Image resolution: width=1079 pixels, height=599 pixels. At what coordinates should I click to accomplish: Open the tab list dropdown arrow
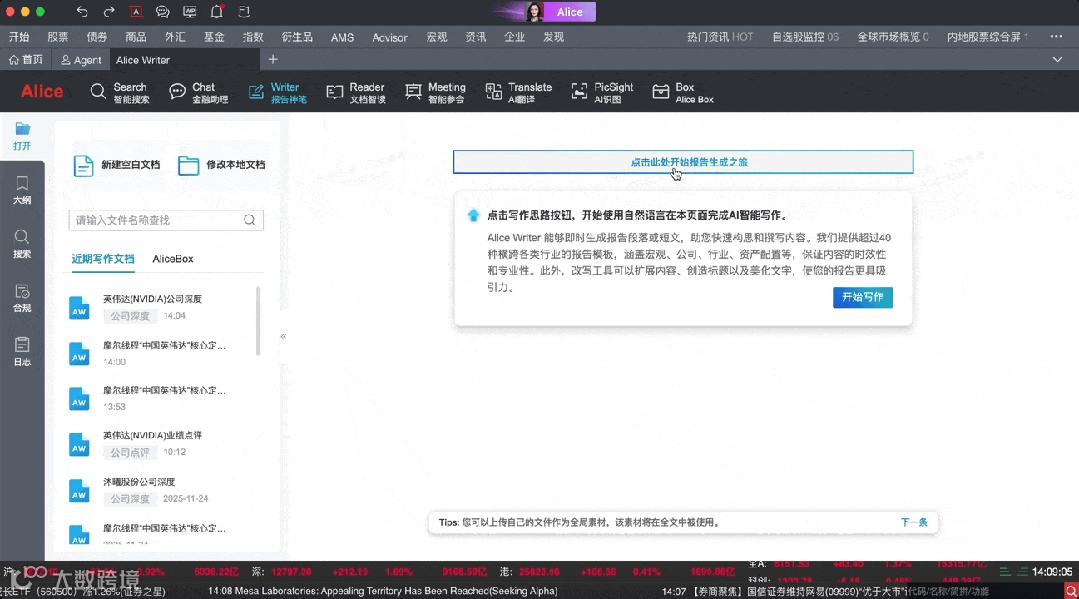[1057, 59]
